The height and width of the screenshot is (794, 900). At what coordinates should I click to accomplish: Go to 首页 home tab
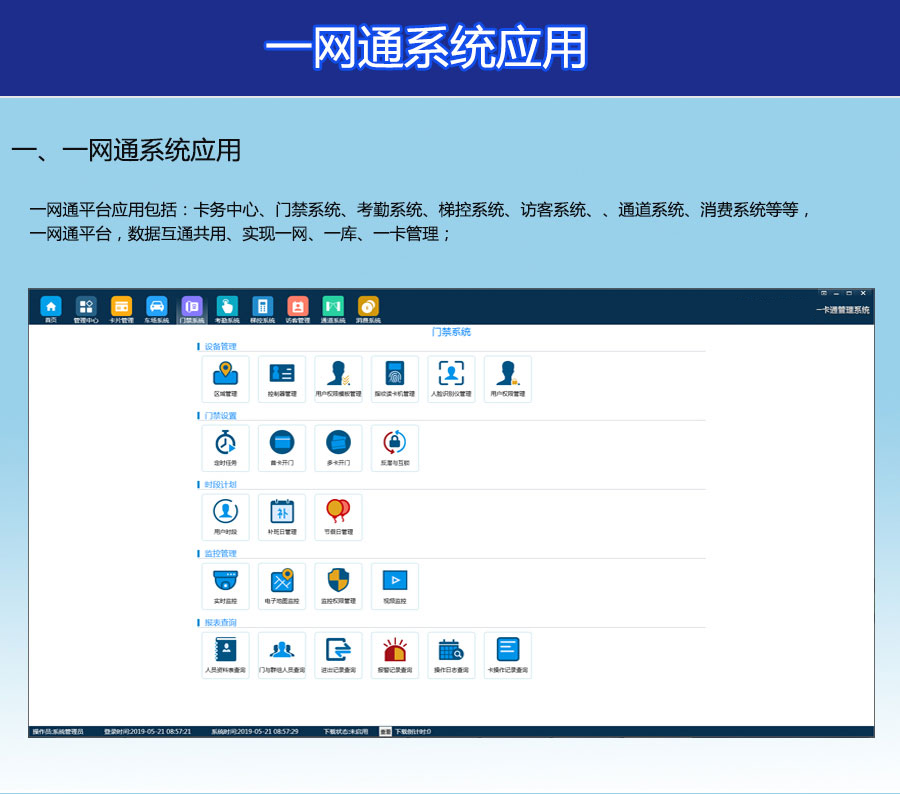pos(51,307)
